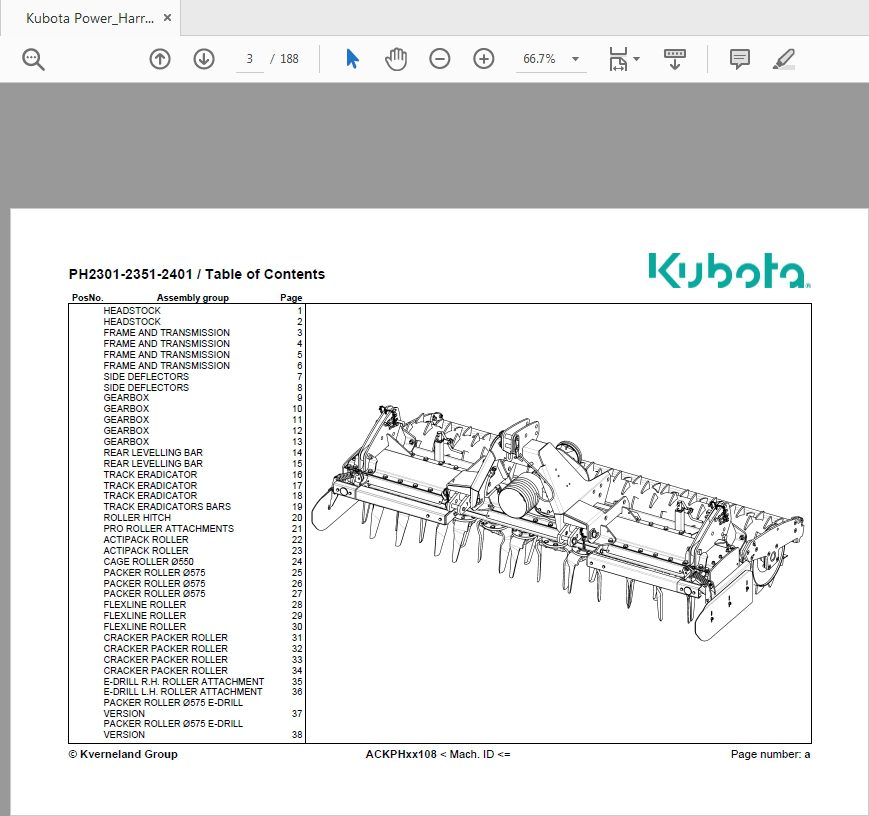
Task: Open the GEARBOX assembly group entry
Action: click(126, 398)
